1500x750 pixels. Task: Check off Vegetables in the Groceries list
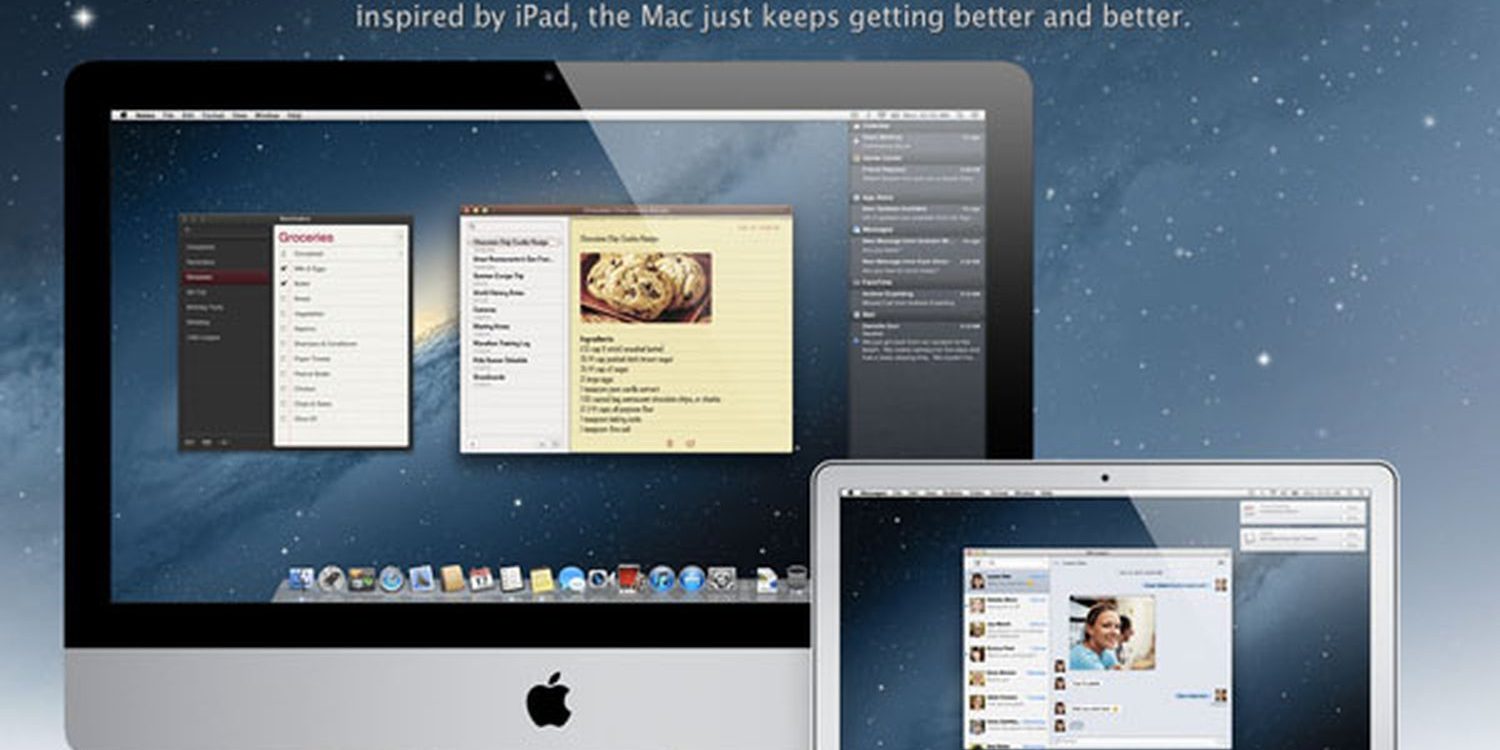[283, 314]
